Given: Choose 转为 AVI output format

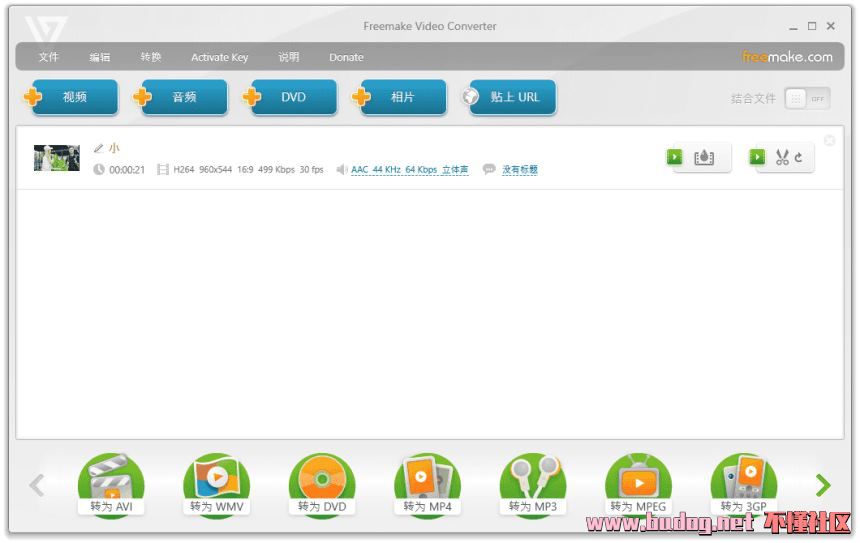Looking at the screenshot, I should click(111, 485).
